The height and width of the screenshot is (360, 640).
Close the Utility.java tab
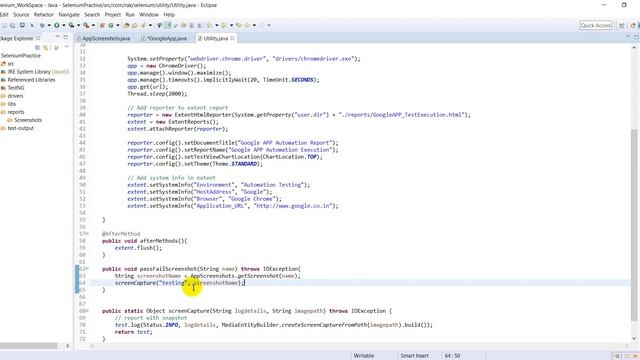[x=233, y=38]
